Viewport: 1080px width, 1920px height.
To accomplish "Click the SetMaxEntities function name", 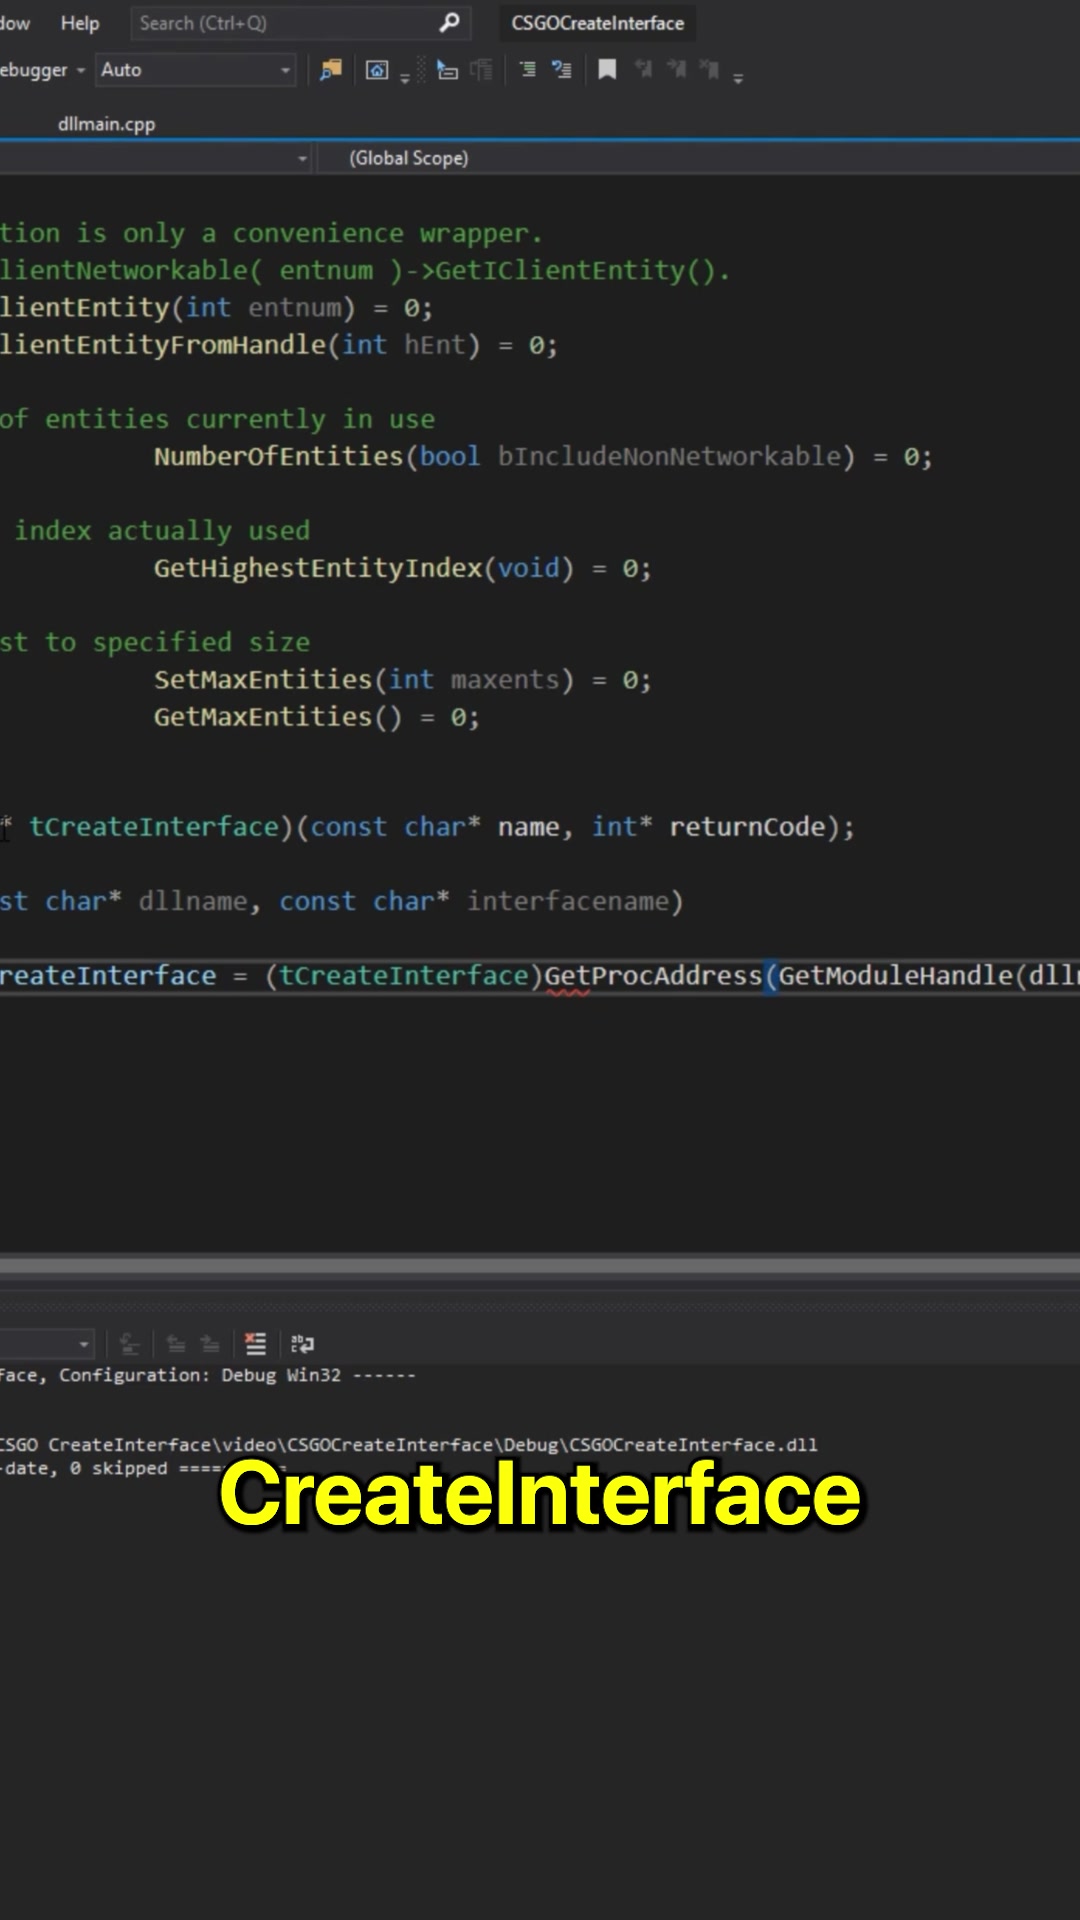I will click(263, 679).
